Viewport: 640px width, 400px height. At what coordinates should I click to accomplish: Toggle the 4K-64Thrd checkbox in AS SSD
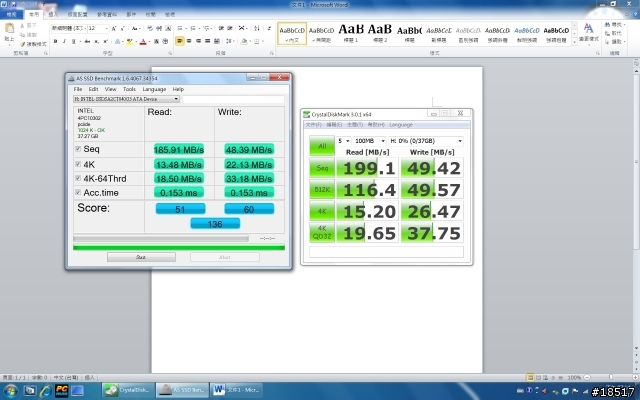click(x=78, y=178)
